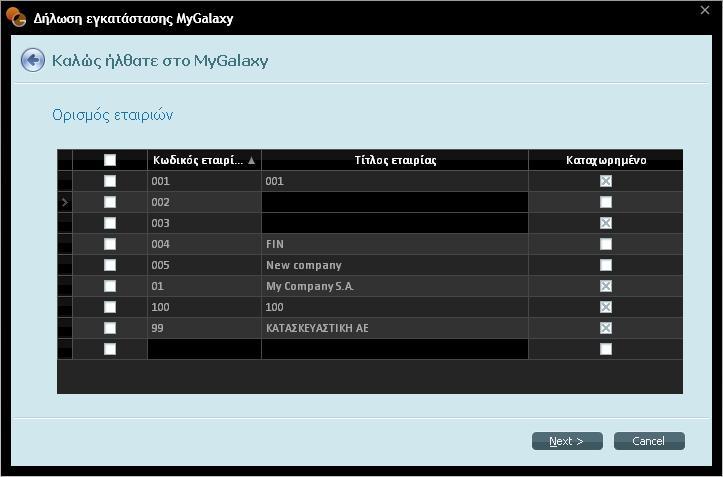Sort by Κωδικός εταιρίας column arrow
This screenshot has width=723, height=477.
[251, 160]
